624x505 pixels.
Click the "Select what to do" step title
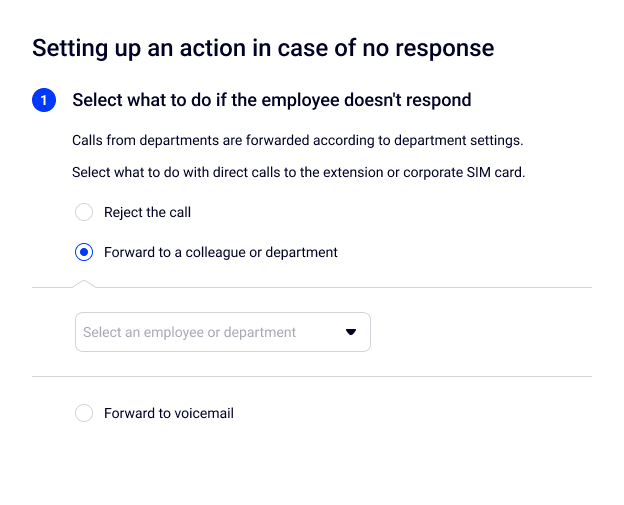click(x=271, y=100)
